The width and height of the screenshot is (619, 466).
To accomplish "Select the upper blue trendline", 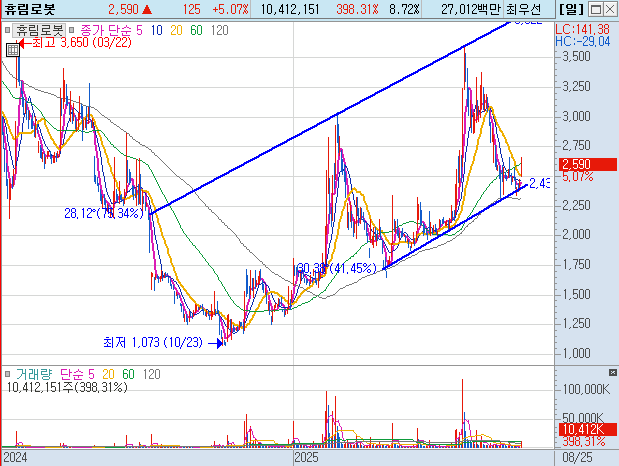I will pos(328,119).
